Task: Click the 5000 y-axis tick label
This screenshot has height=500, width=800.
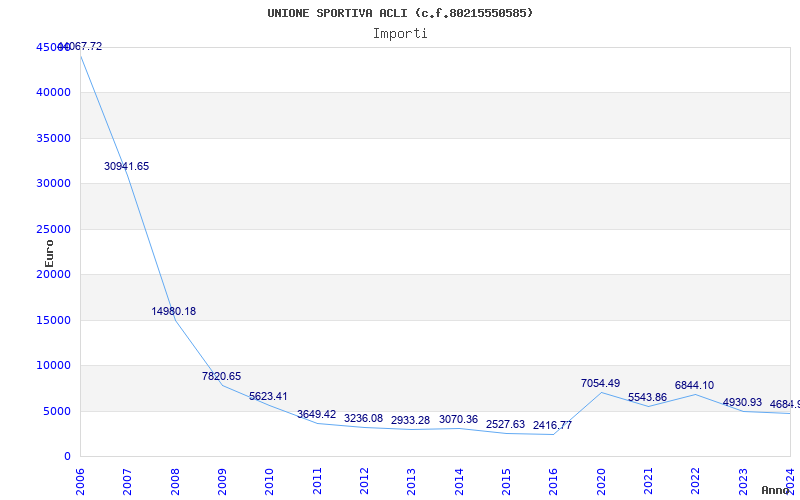Action: [57, 411]
